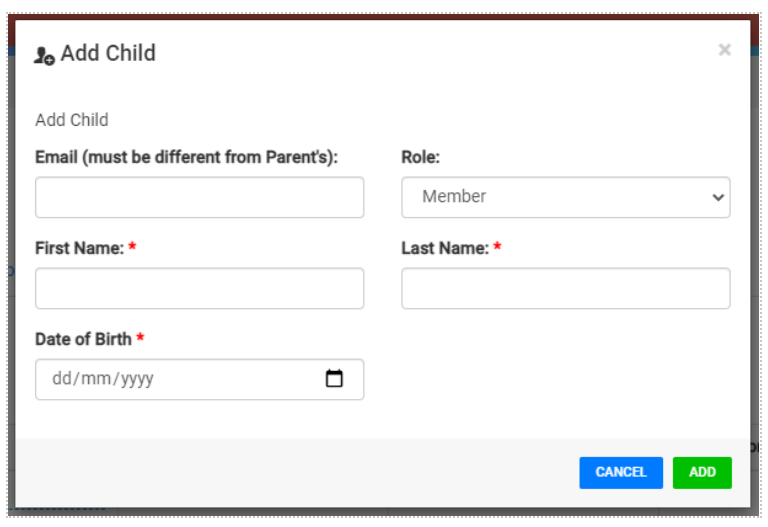Image resolution: width=768 pixels, height=527 pixels.
Task: Select the dd day segment
Action: click(x=62, y=379)
